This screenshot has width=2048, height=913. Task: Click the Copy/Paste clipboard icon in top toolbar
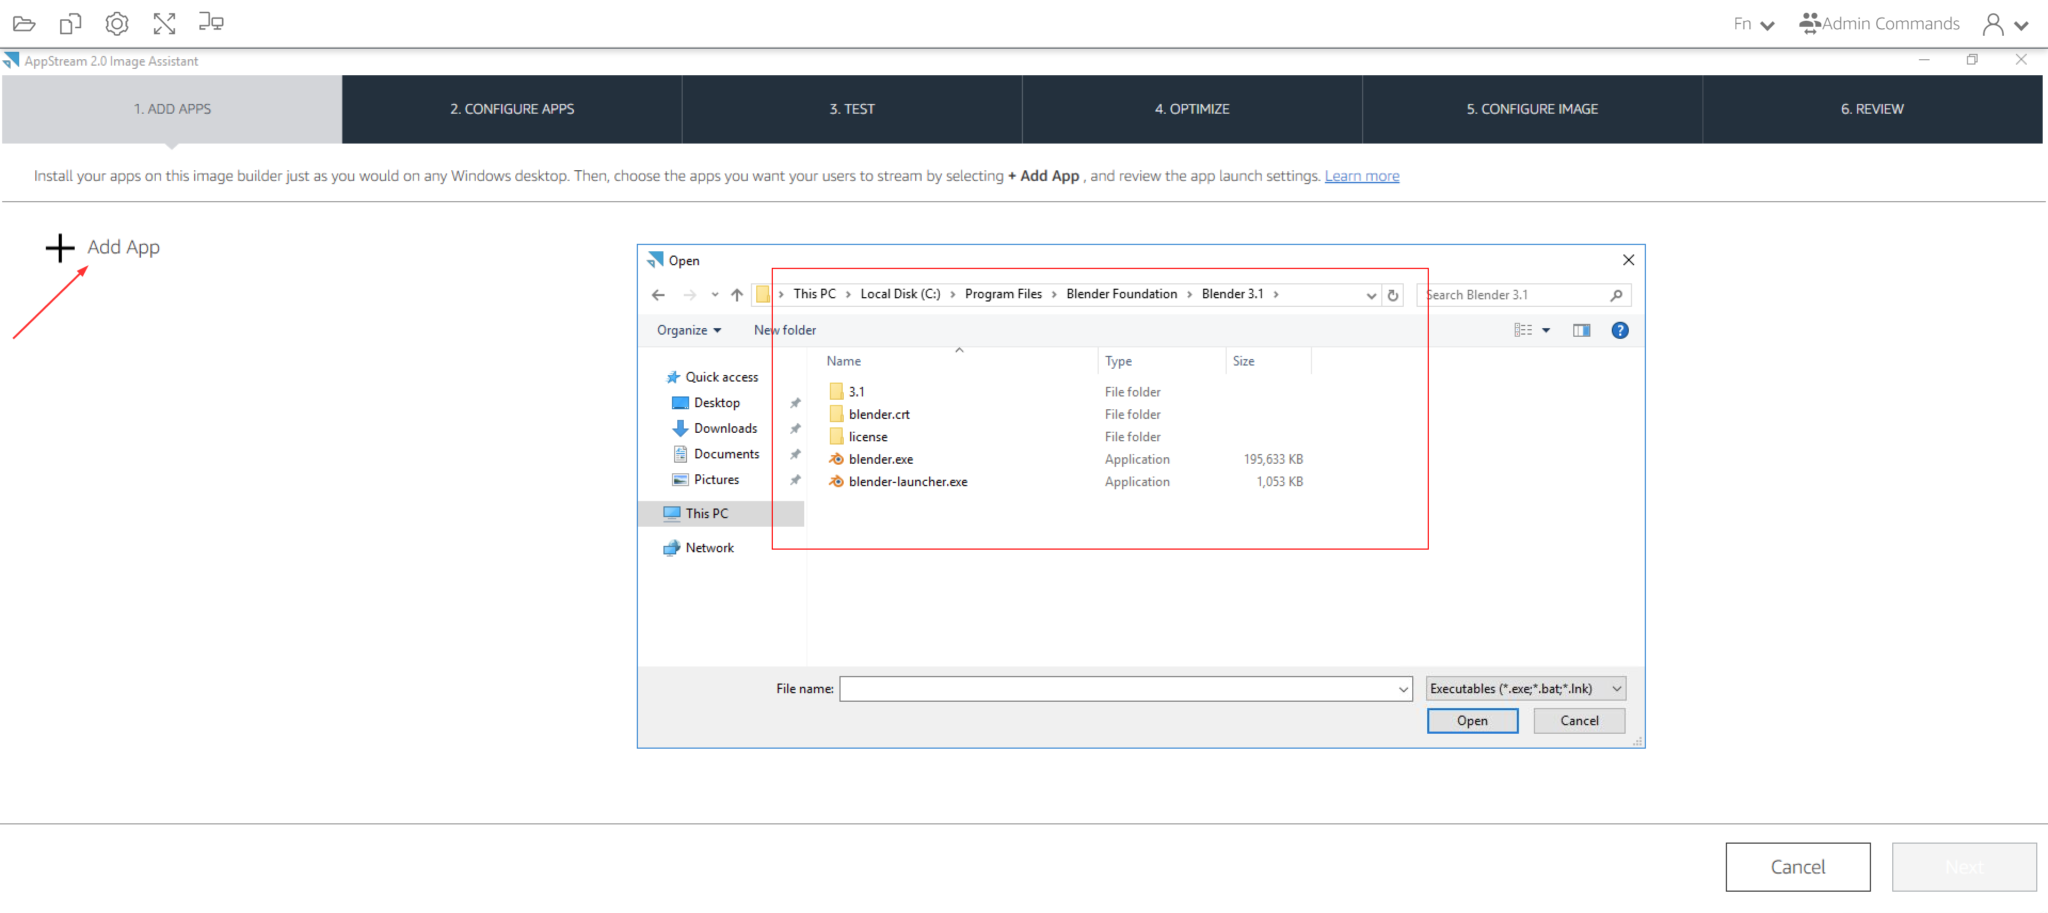coord(70,22)
